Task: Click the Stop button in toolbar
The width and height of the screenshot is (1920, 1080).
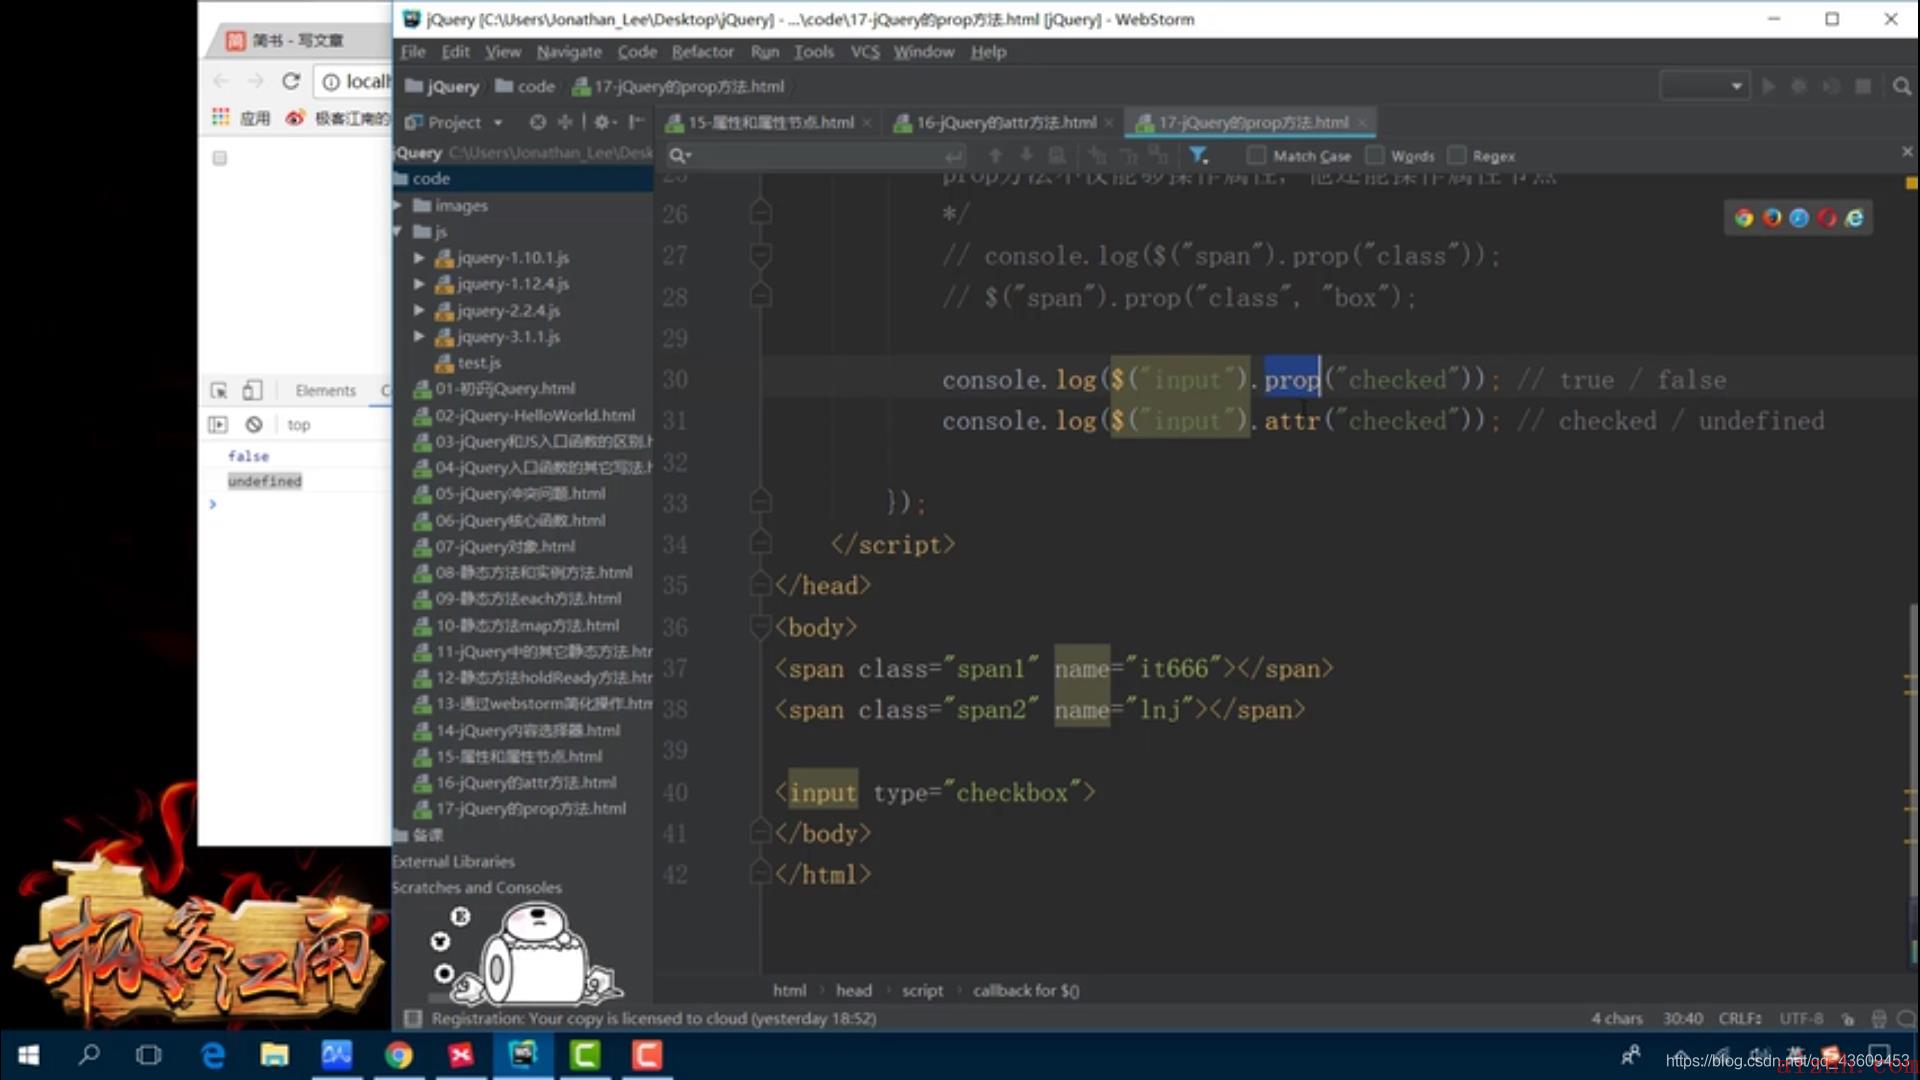Action: pos(1863,87)
